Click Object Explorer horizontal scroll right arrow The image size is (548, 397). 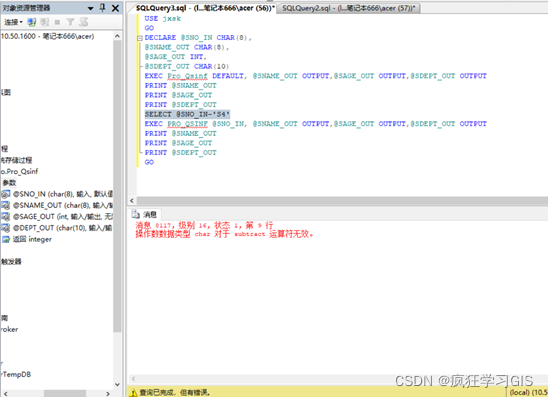click(x=108, y=394)
